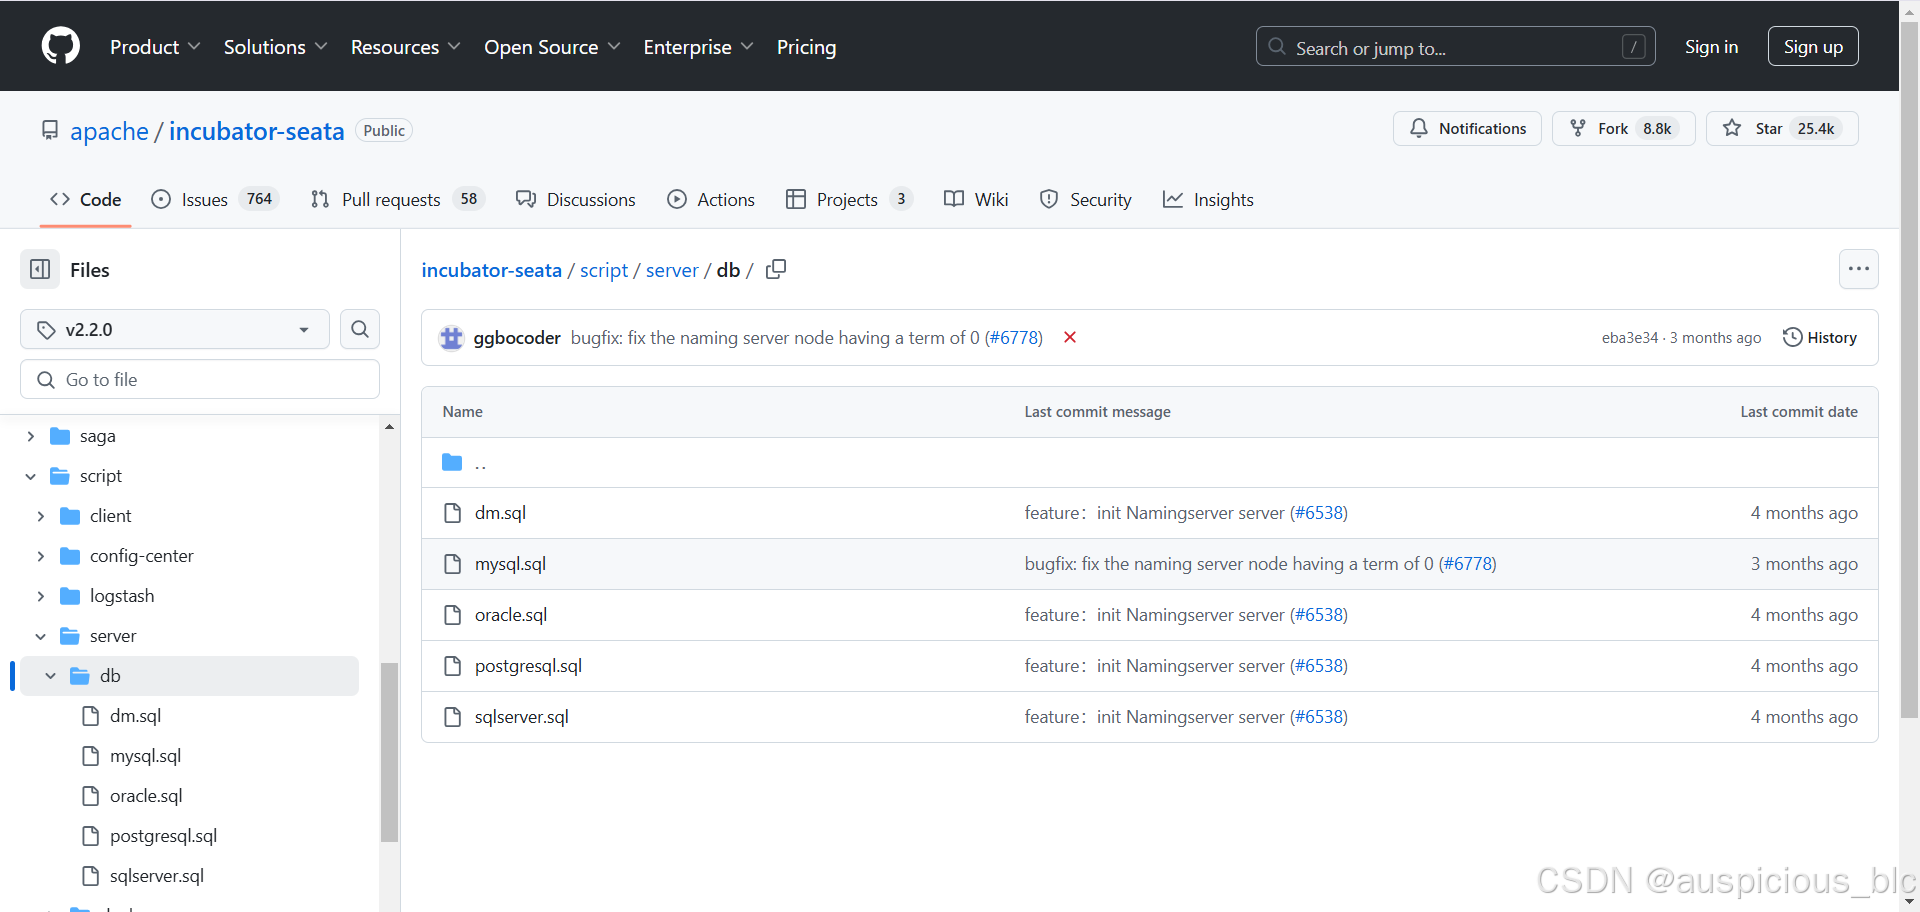Click the oracle.sql file icon in table
Image resolution: width=1920 pixels, height=912 pixels.
452,615
